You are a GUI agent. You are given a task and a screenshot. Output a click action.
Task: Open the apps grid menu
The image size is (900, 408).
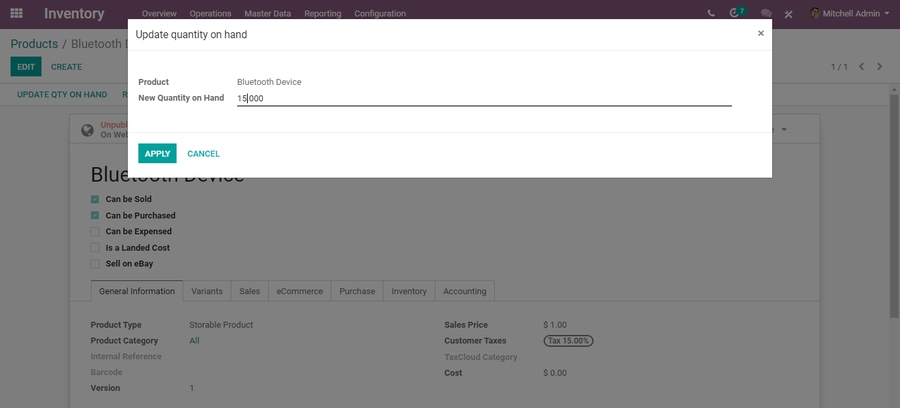(x=16, y=13)
